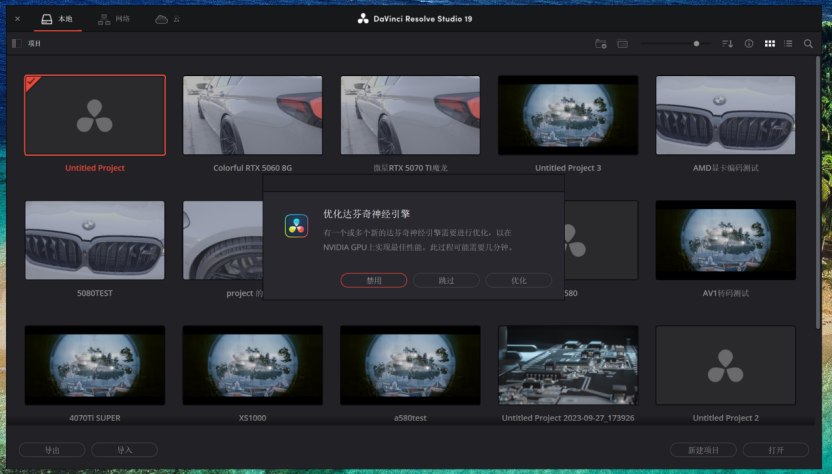Image resolution: width=832 pixels, height=474 pixels.
Task: Click the 跳过 button in dialog
Action: pos(446,280)
